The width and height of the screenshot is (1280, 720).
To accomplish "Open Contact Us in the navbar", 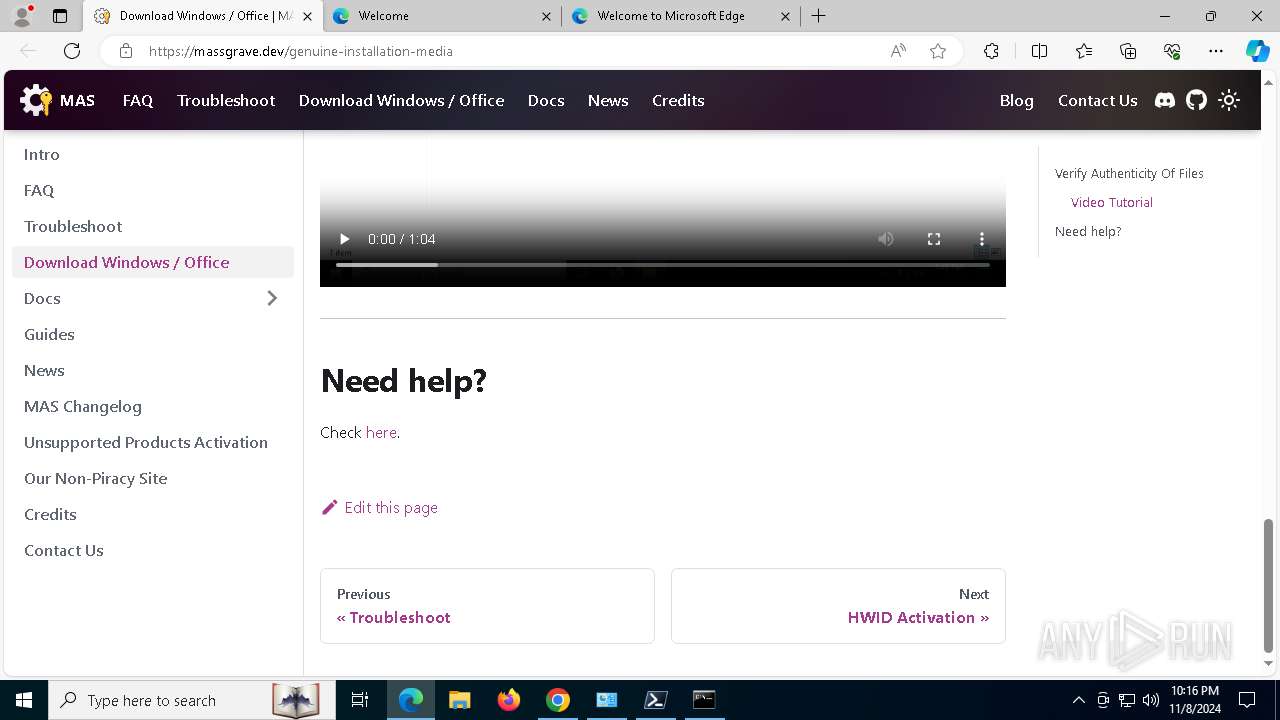I will point(1097,100).
